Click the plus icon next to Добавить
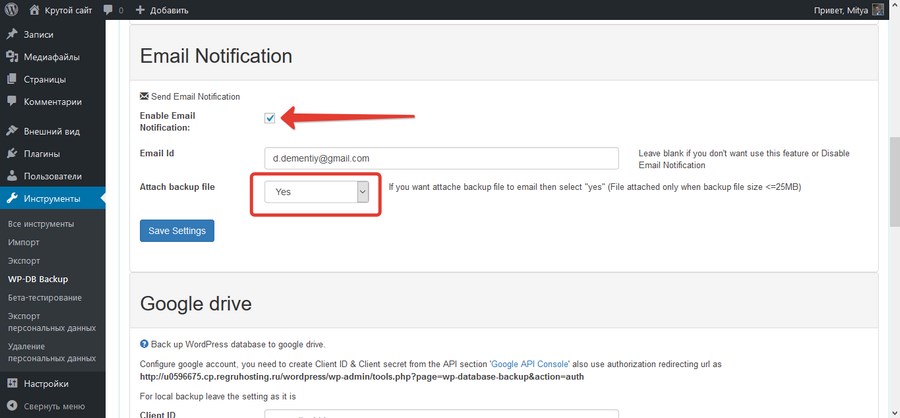900x418 pixels. pyautogui.click(x=140, y=10)
